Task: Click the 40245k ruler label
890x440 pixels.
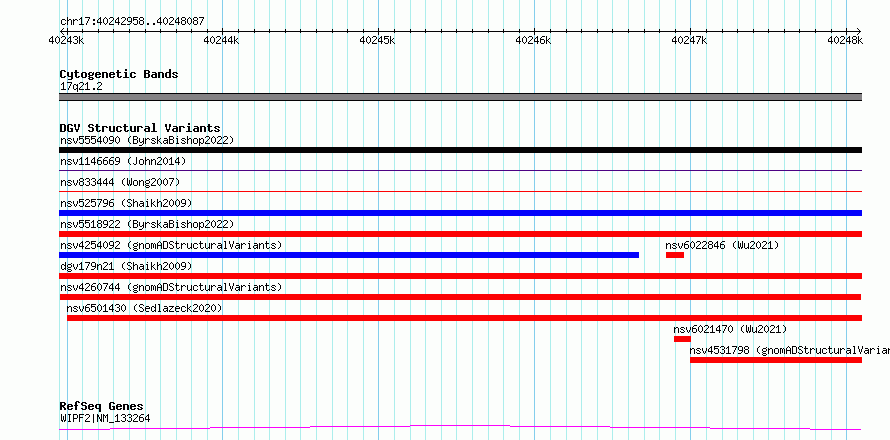Action: tap(378, 40)
